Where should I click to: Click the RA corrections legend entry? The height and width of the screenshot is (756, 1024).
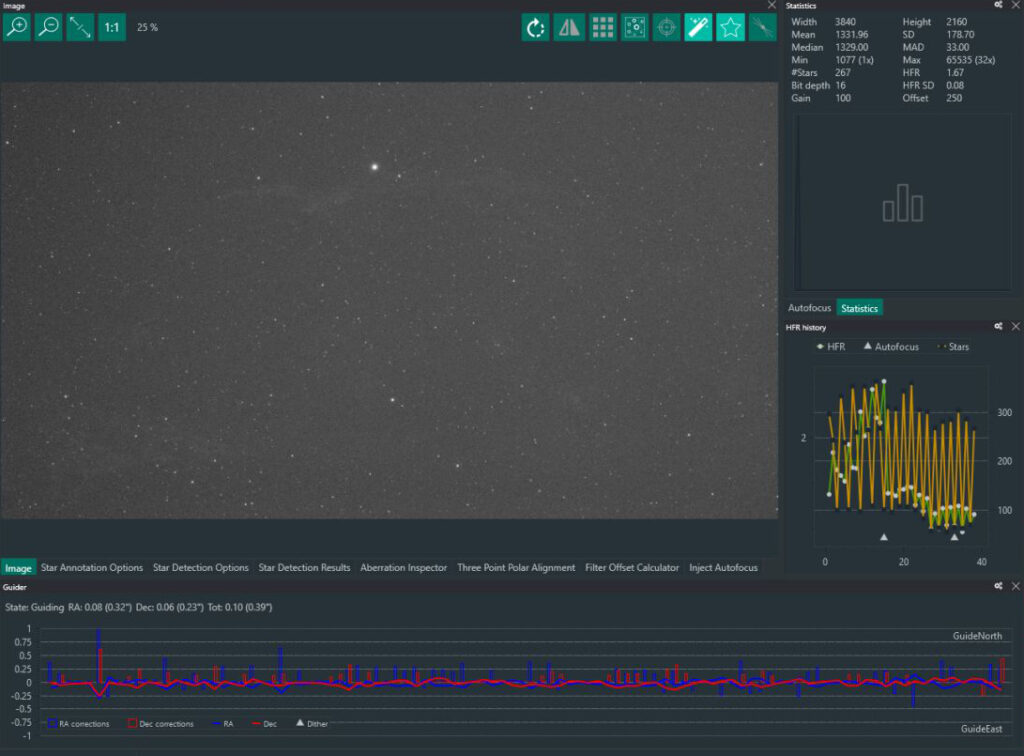click(x=78, y=723)
